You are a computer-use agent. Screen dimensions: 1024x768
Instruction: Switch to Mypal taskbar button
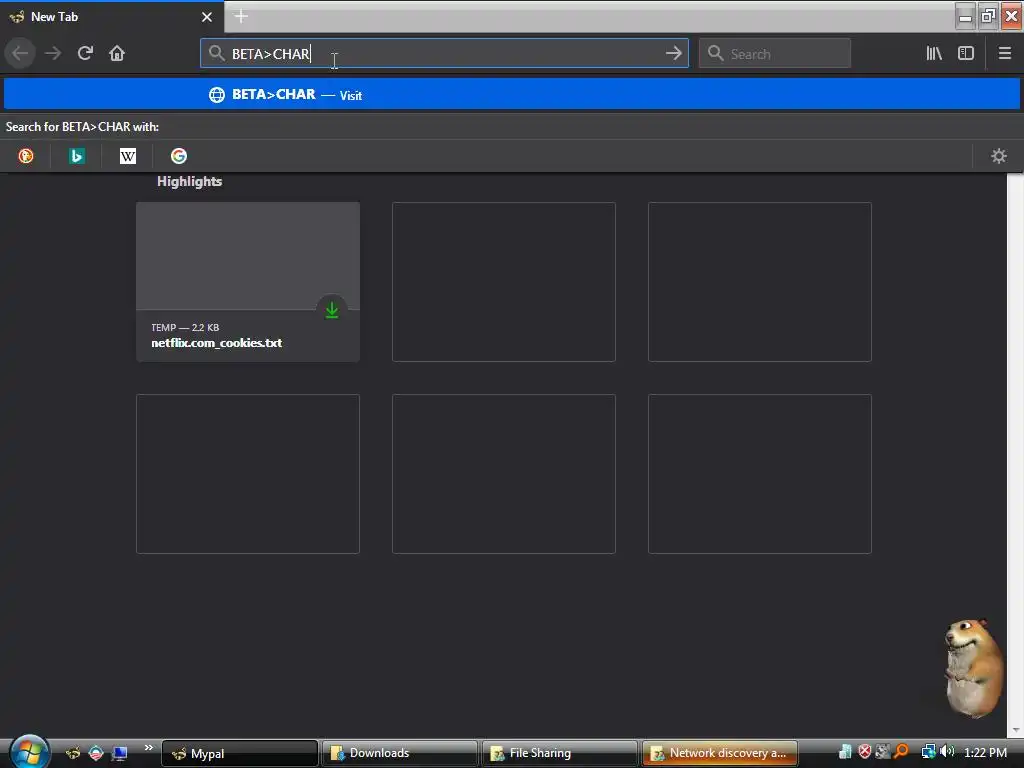coord(240,753)
